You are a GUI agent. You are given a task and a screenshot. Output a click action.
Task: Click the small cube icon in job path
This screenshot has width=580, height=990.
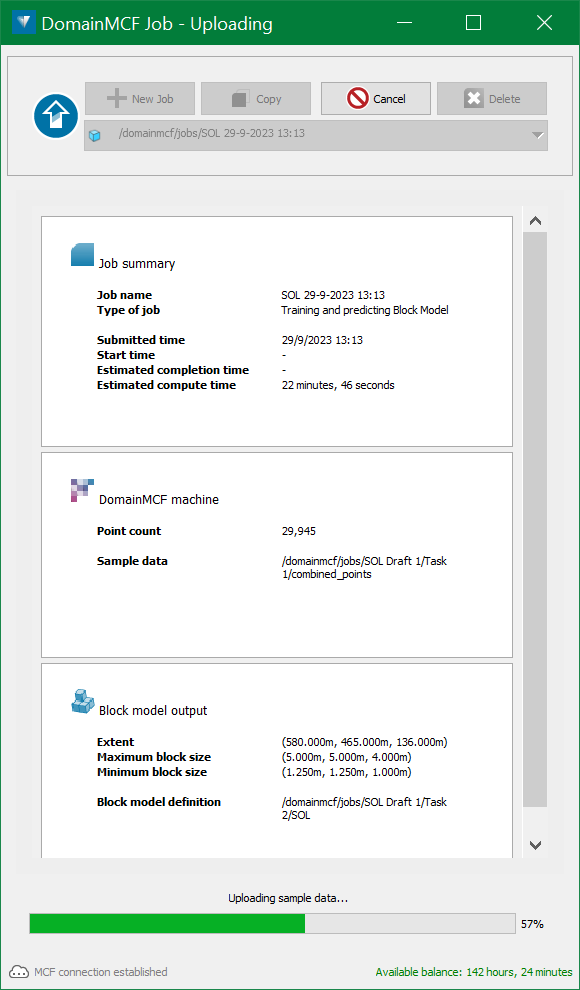click(95, 136)
